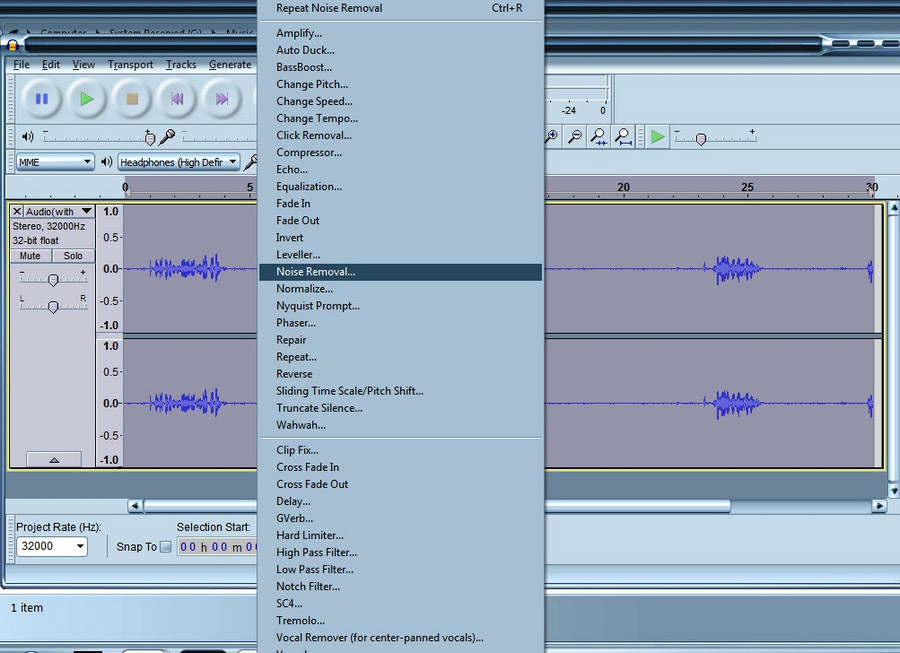Toggle the Snap To checkbox

point(165,547)
